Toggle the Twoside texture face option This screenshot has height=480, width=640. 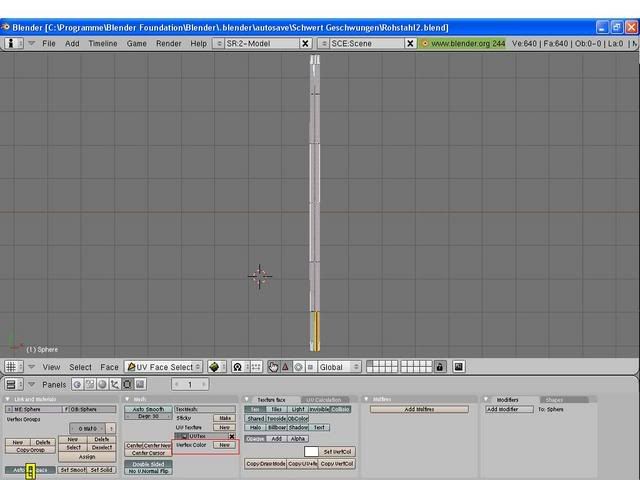[x=276, y=418]
